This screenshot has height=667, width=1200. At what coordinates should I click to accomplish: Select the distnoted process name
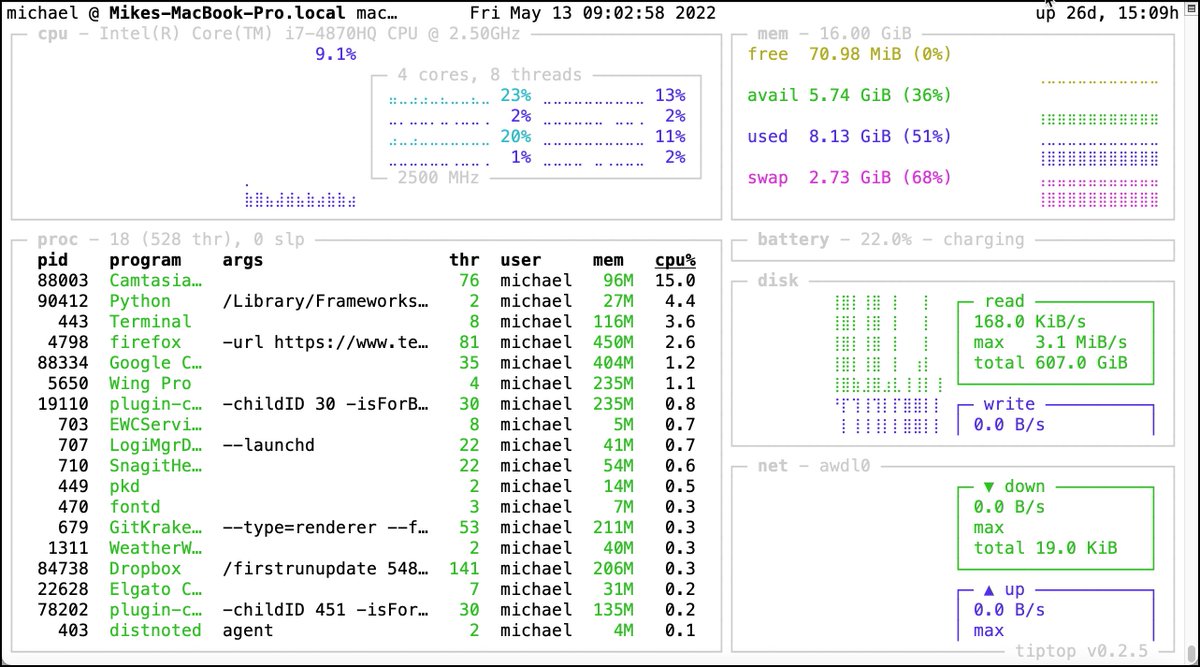pyautogui.click(x=155, y=630)
